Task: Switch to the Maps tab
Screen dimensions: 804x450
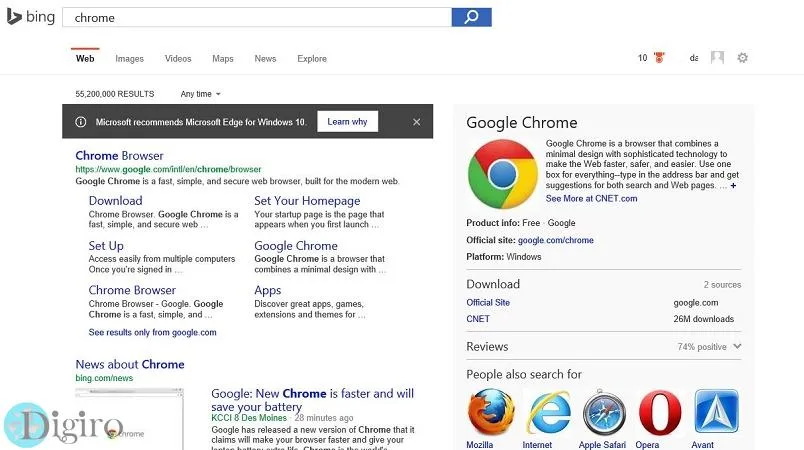Action: point(223,58)
